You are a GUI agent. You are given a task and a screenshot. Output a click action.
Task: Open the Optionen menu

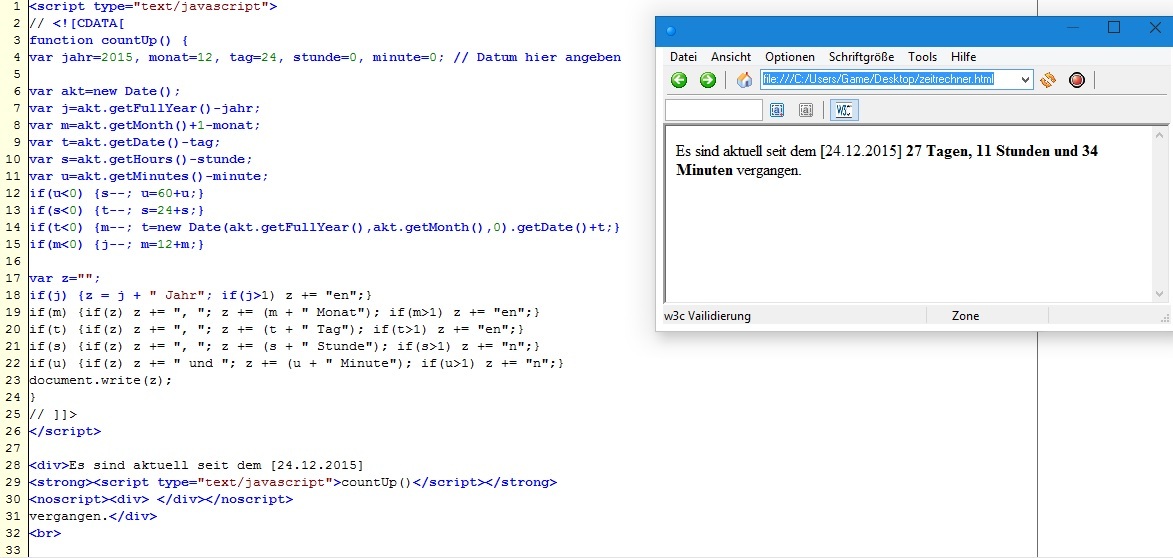tap(790, 57)
